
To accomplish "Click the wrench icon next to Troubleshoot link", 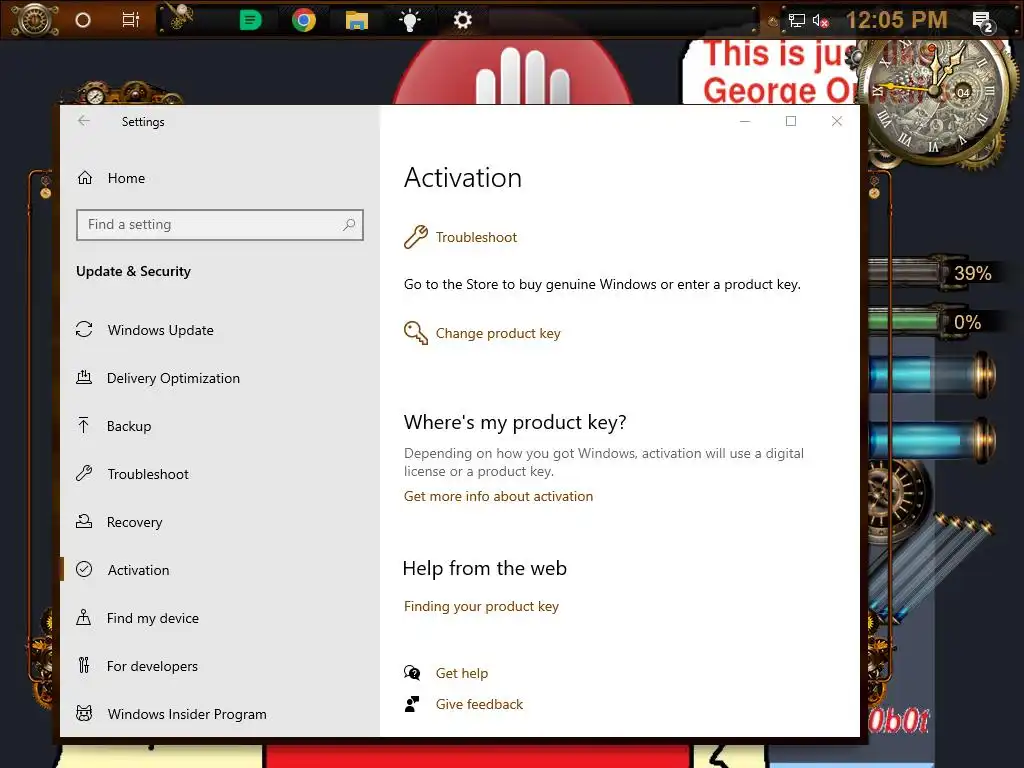I will pyautogui.click(x=415, y=237).
